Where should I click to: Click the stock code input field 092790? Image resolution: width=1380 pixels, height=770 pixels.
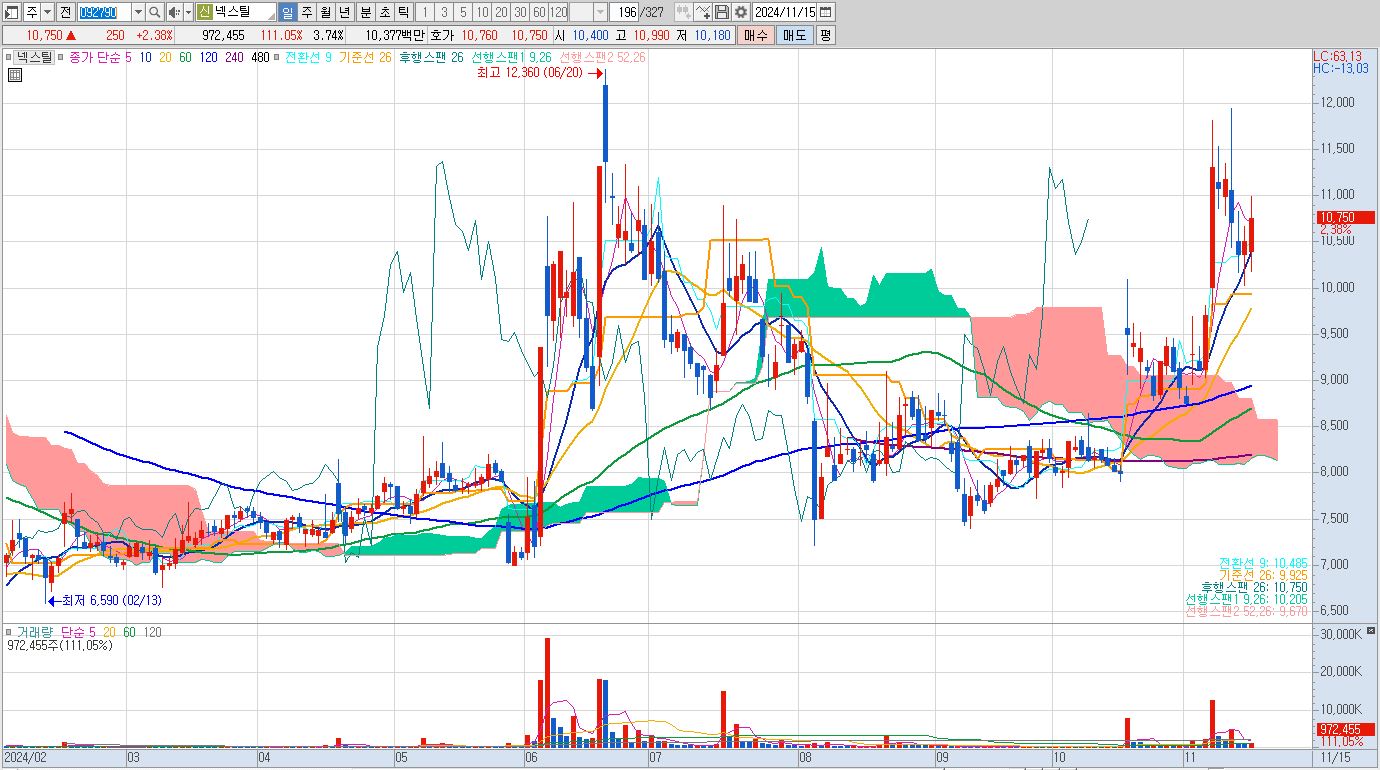click(104, 12)
